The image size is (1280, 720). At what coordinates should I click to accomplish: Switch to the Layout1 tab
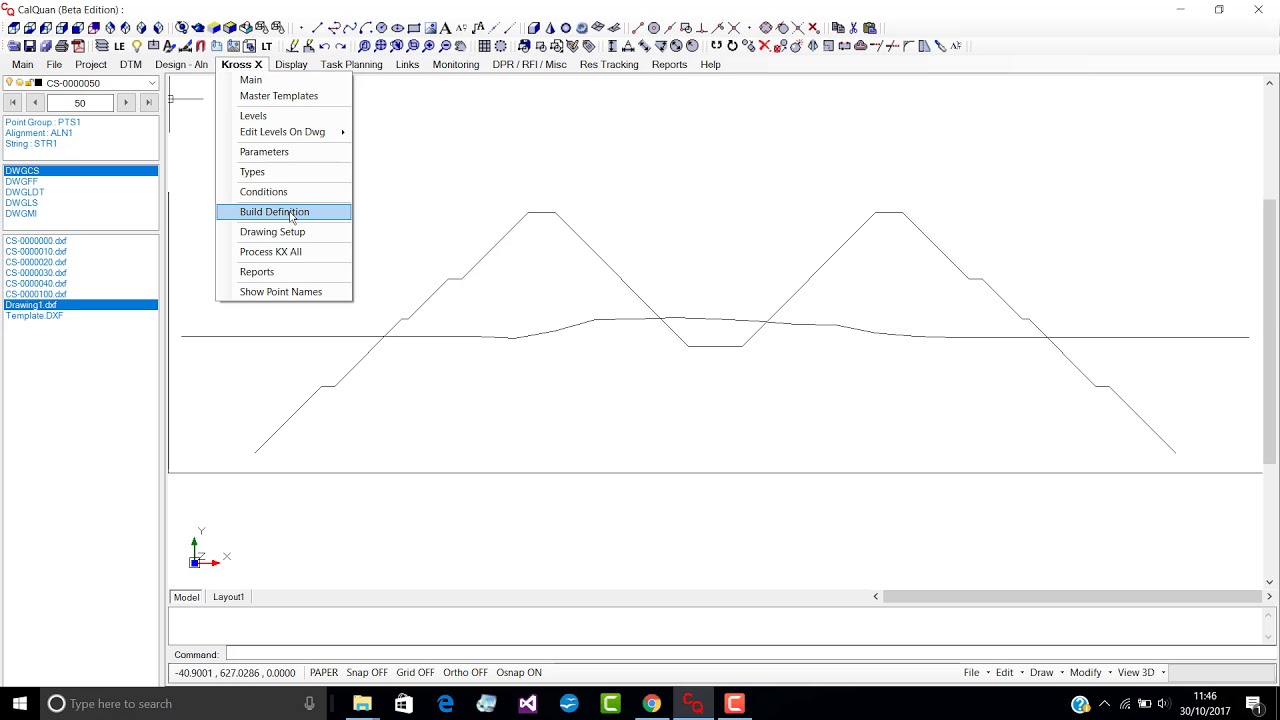click(228, 597)
